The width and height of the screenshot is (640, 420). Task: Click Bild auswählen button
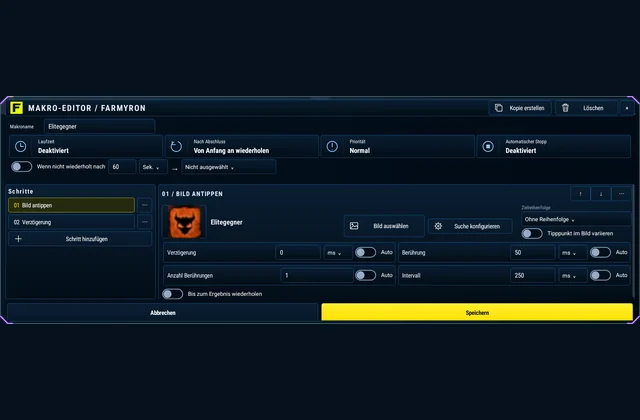[x=384, y=226]
